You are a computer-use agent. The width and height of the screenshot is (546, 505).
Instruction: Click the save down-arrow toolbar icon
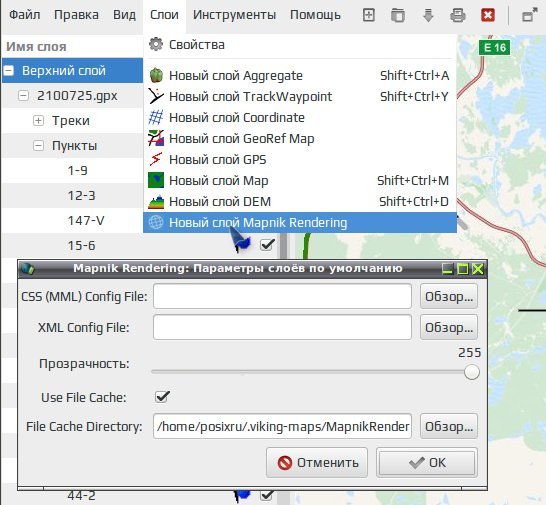click(x=428, y=15)
